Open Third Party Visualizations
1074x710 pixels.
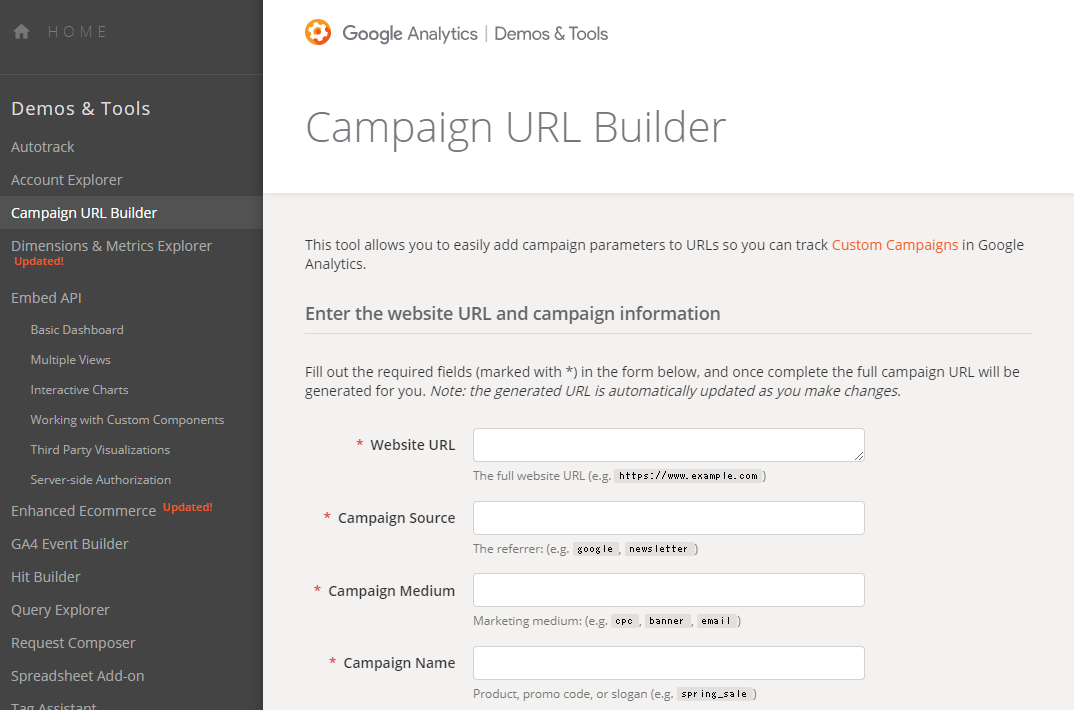[100, 450]
